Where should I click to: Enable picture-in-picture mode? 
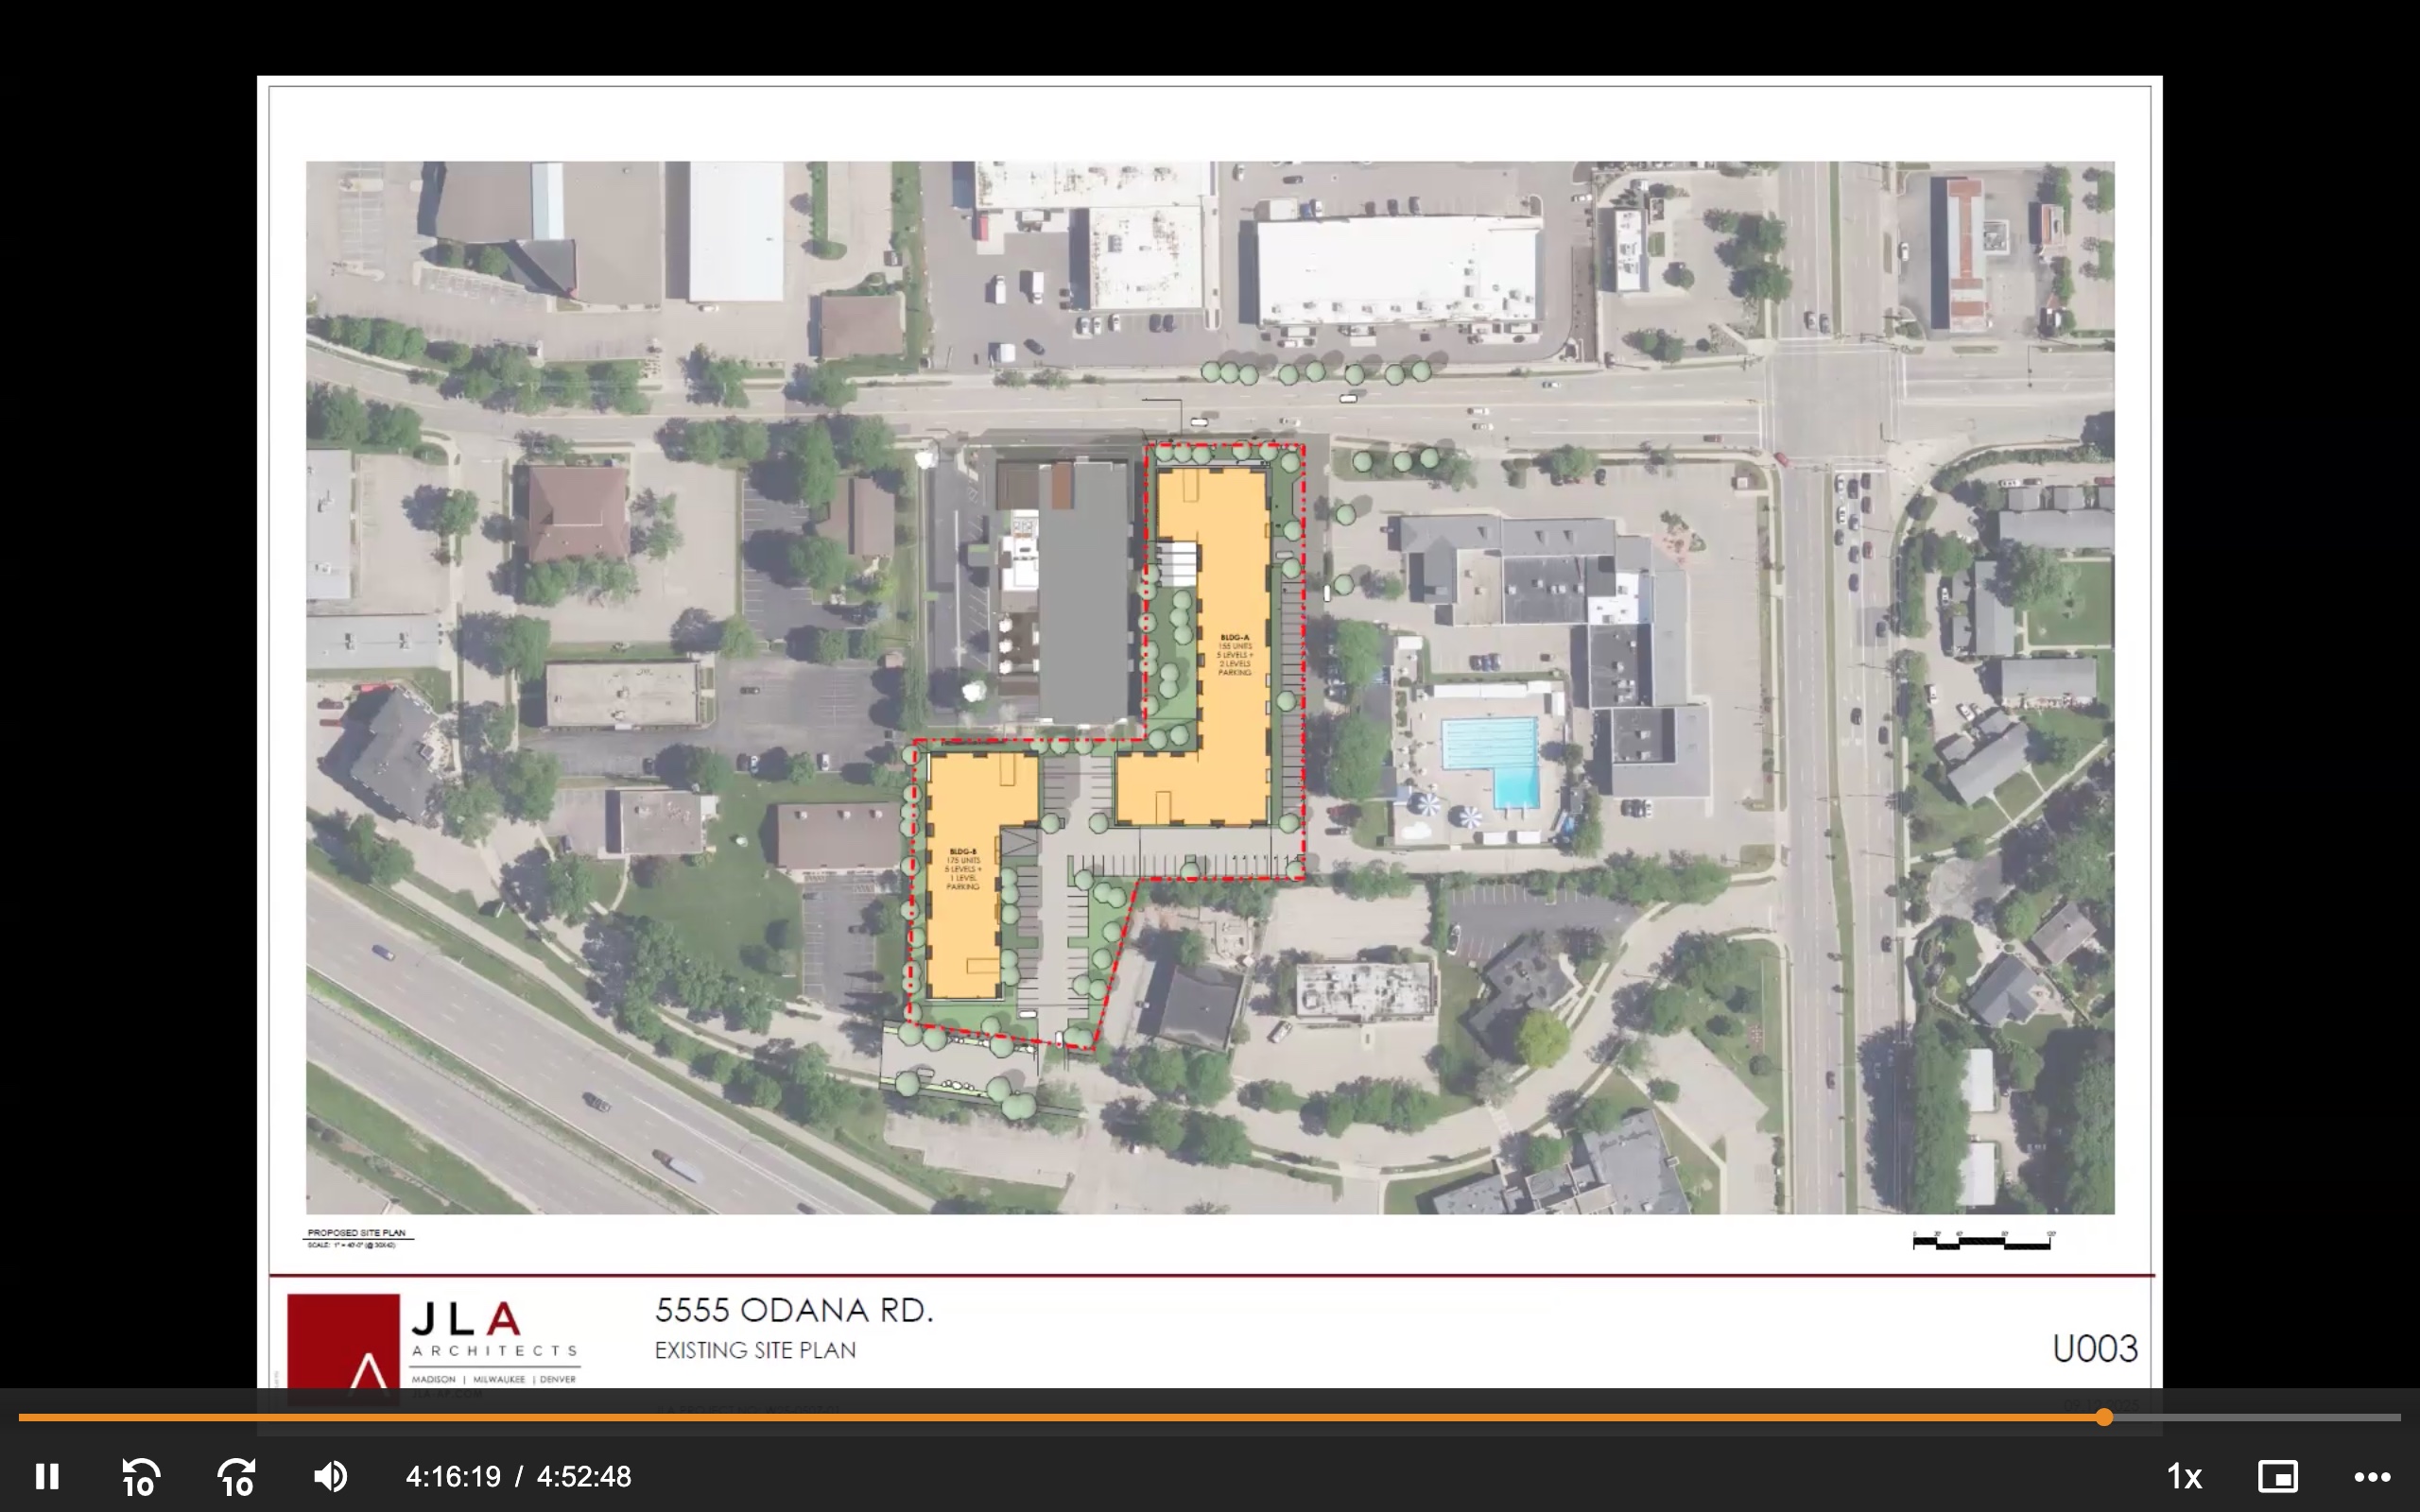(2278, 1476)
